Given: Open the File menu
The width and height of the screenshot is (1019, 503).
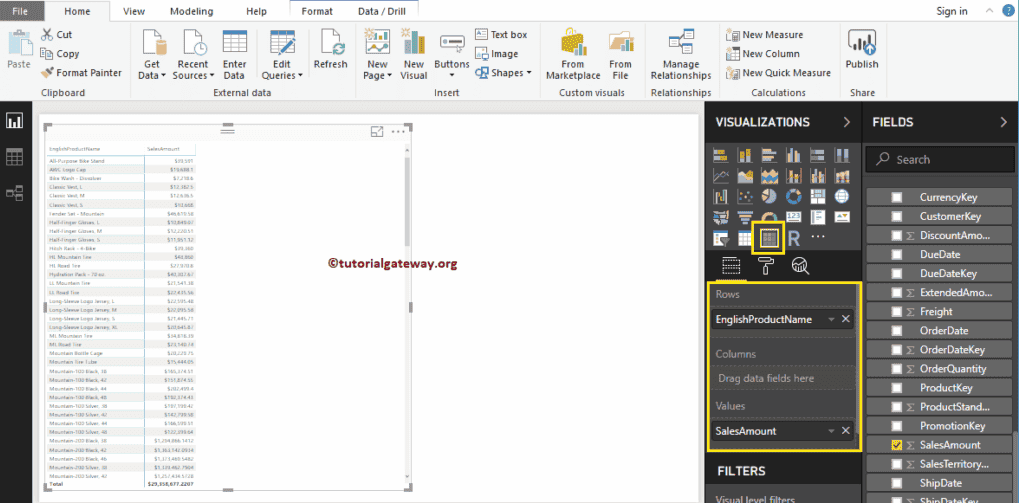Looking at the screenshot, I should tap(19, 11).
